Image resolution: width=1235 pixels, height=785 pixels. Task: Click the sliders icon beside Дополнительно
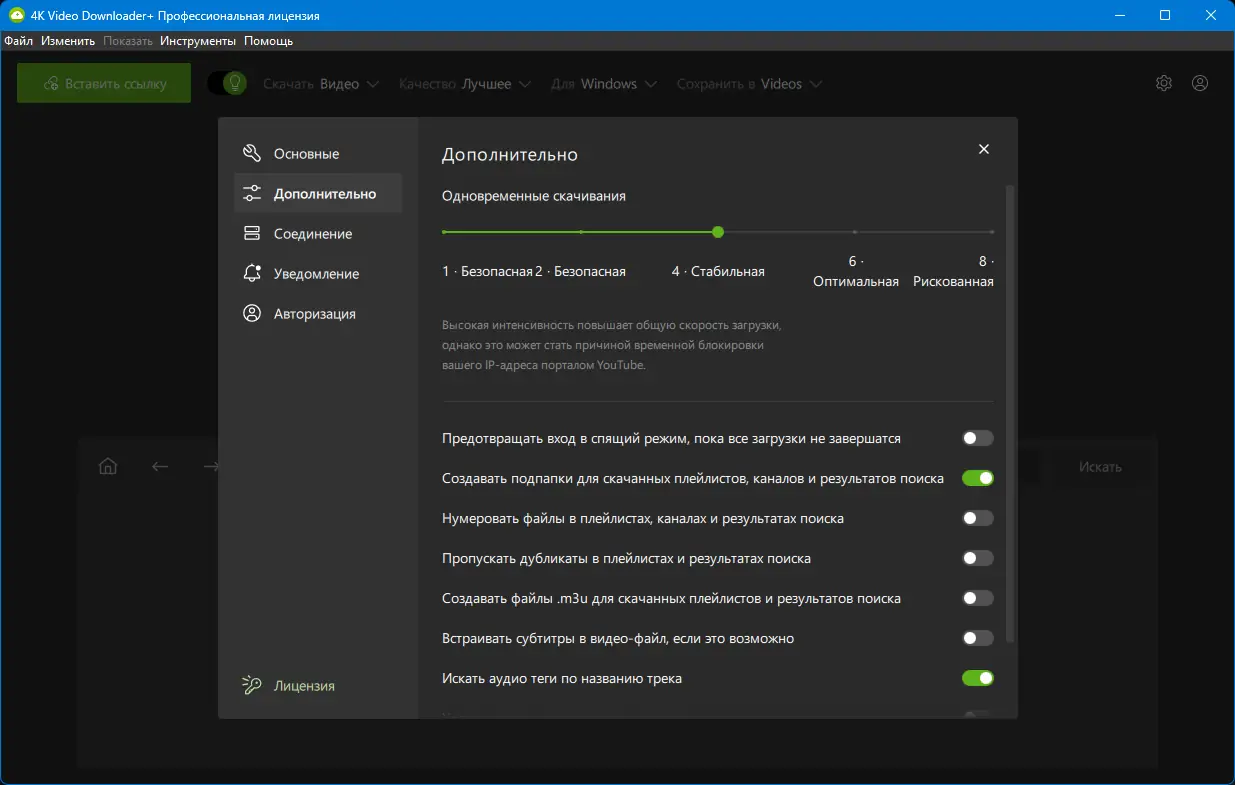point(252,193)
